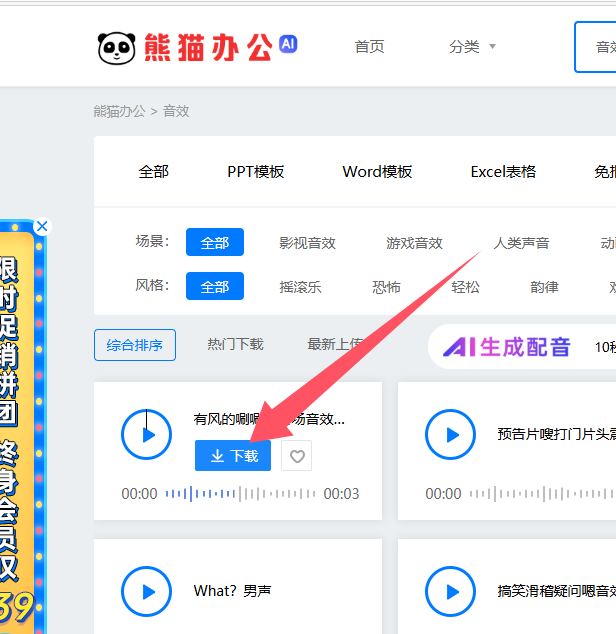Viewport: 616px width, 634px height.
Task: Filter style by 恐怖
Action: tap(386, 287)
